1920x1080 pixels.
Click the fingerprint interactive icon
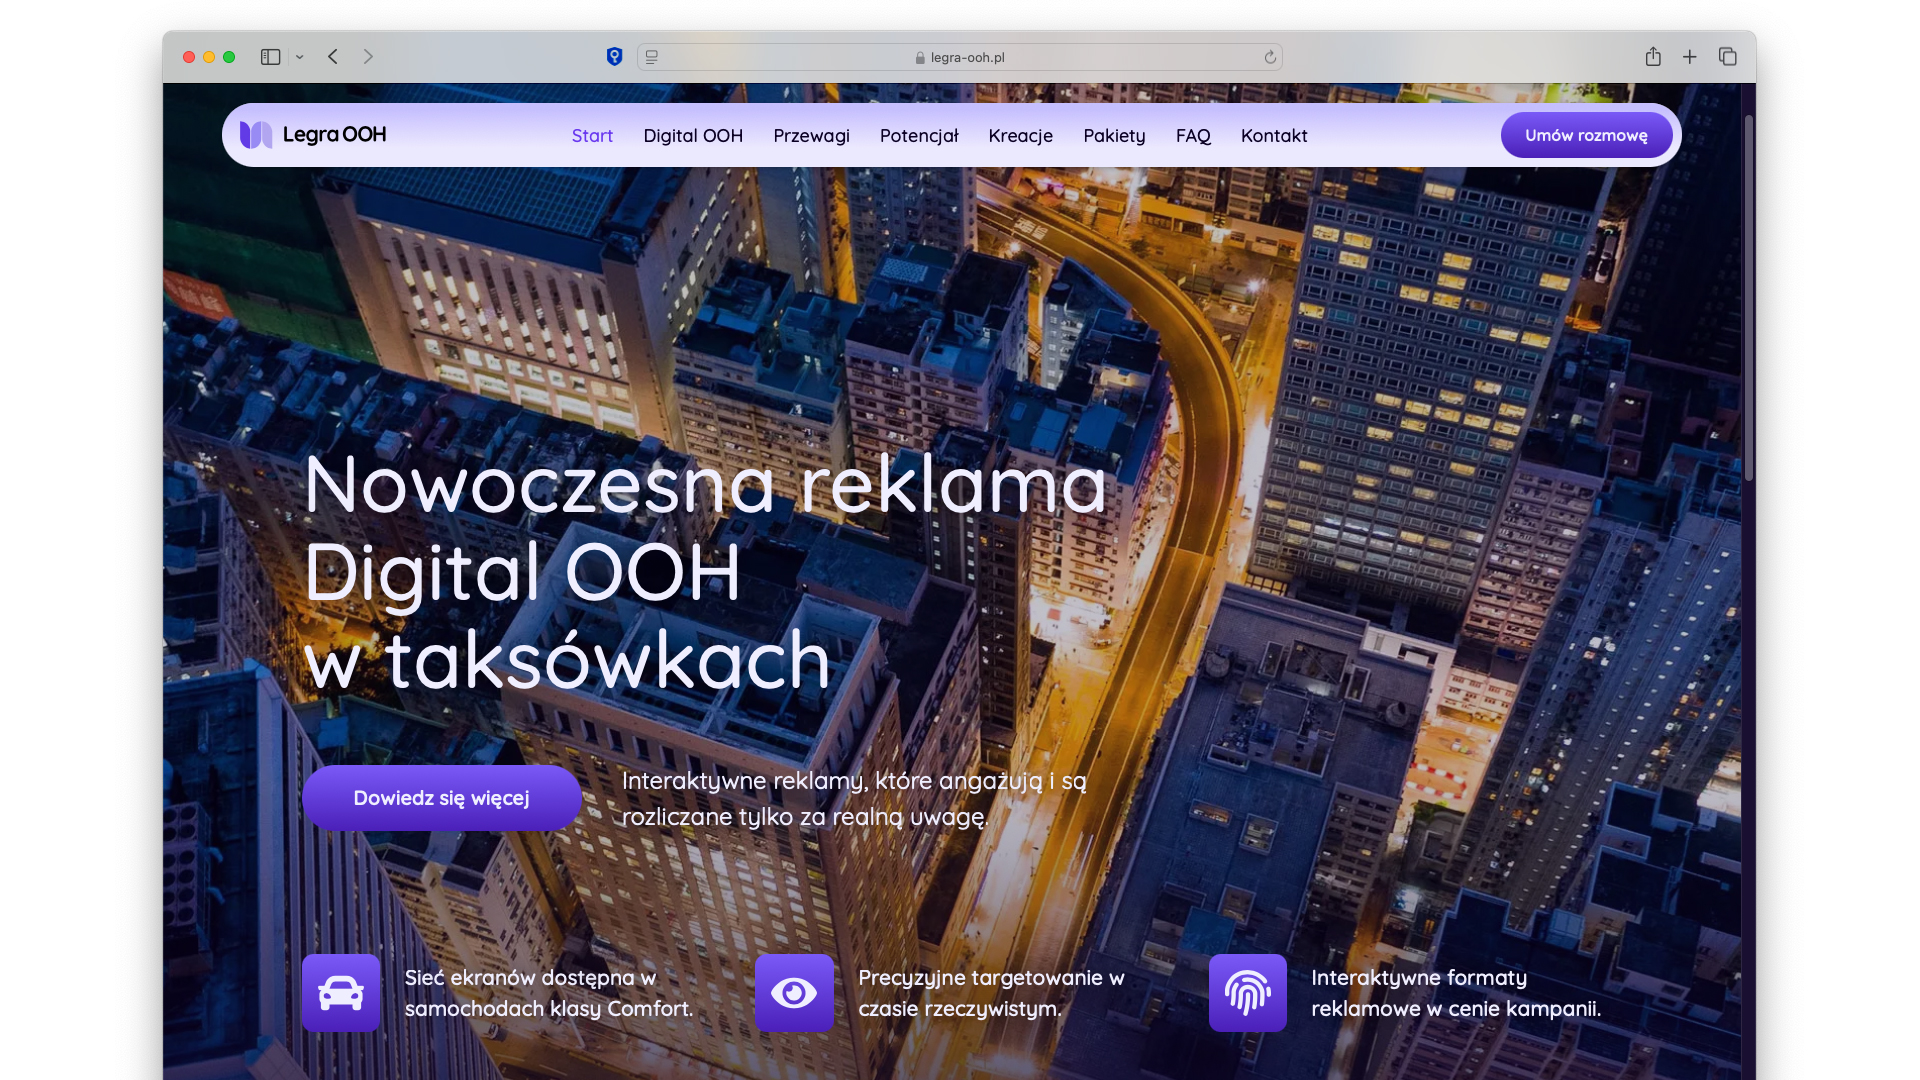pyautogui.click(x=1247, y=992)
